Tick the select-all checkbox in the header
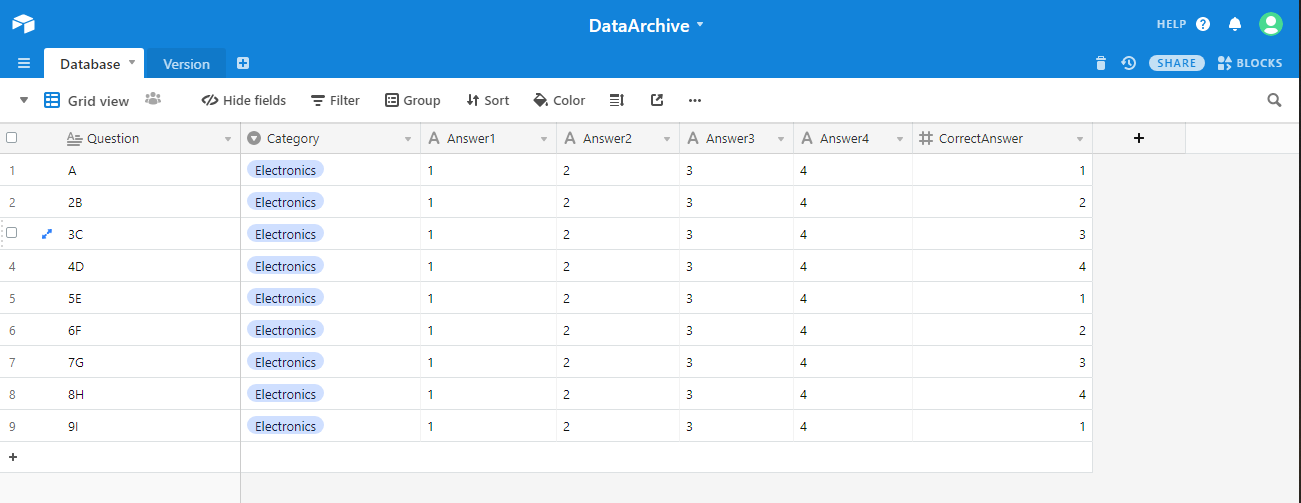 [12, 138]
